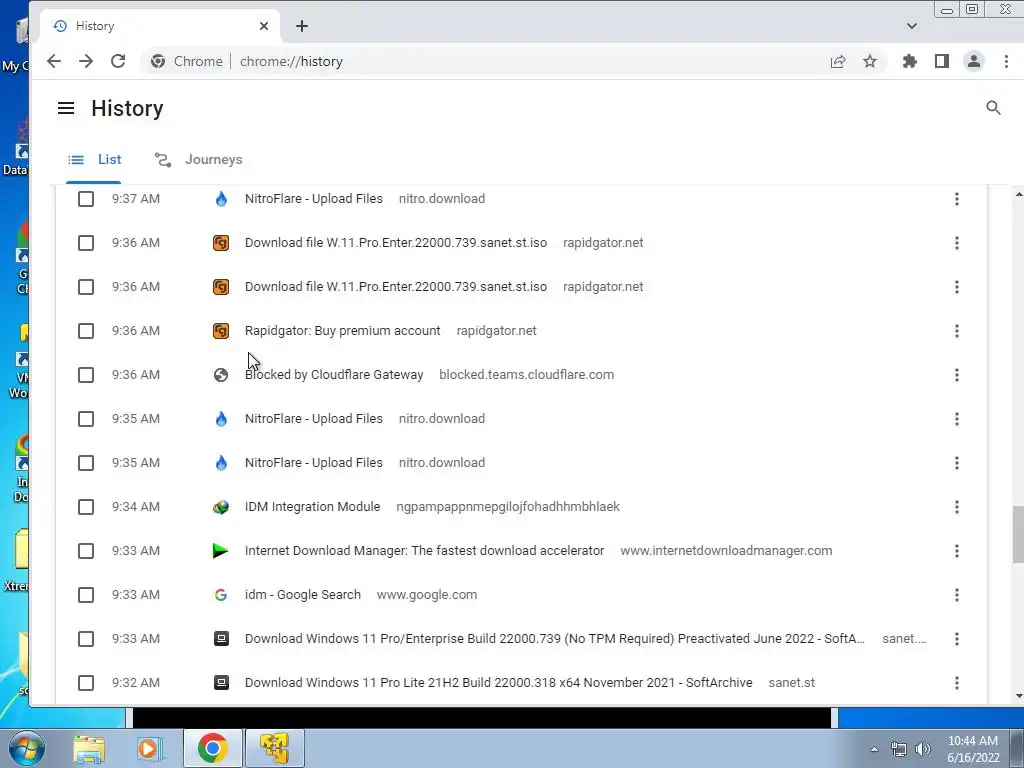The width and height of the screenshot is (1024, 768).
Task: Click the globe favicon for Cloudflare Gateway
Action: pos(221,375)
